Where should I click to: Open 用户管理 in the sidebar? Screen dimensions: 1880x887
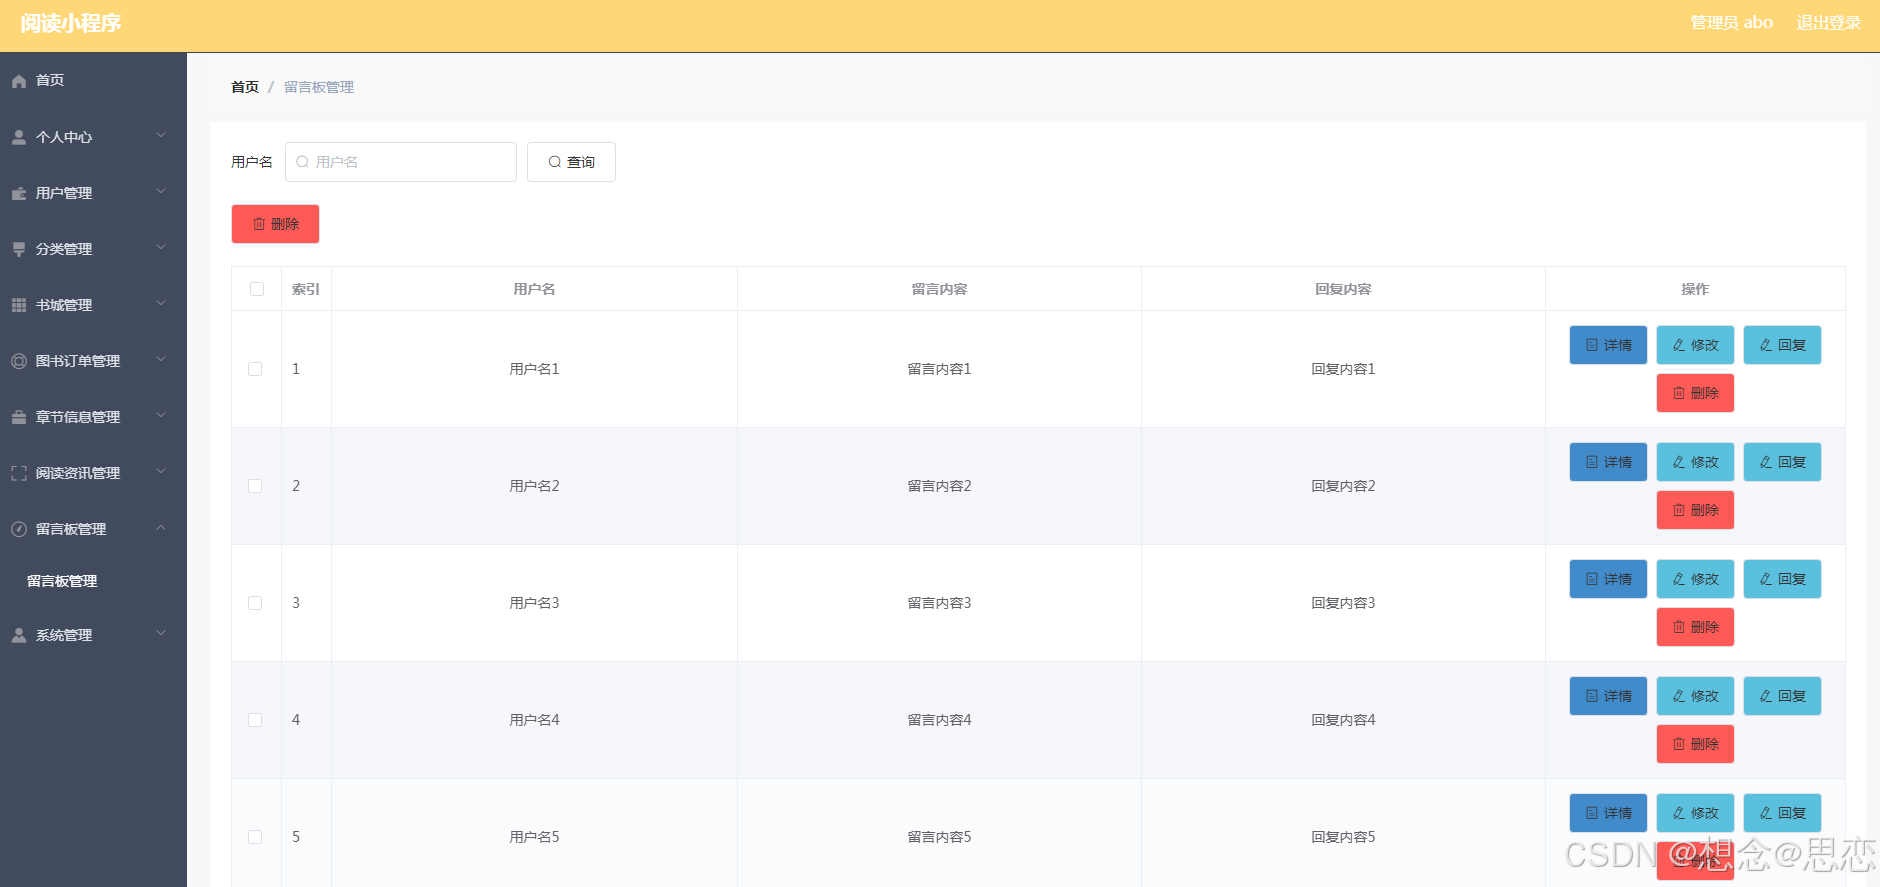pos(93,193)
